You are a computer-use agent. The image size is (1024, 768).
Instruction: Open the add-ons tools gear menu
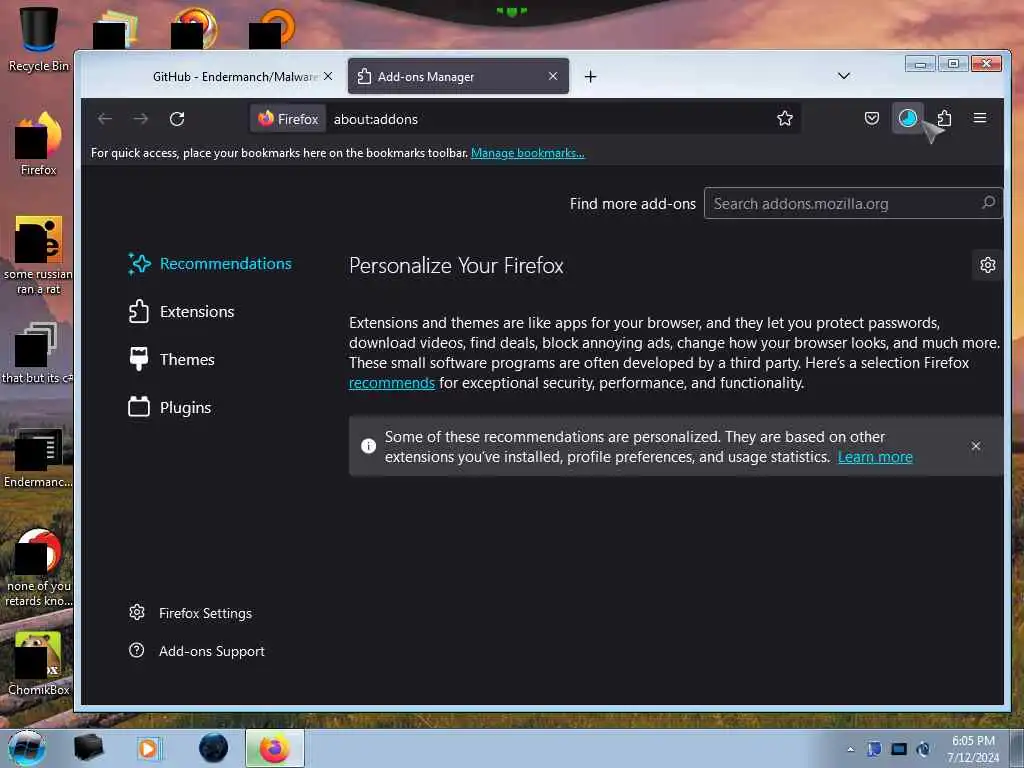[x=987, y=265]
